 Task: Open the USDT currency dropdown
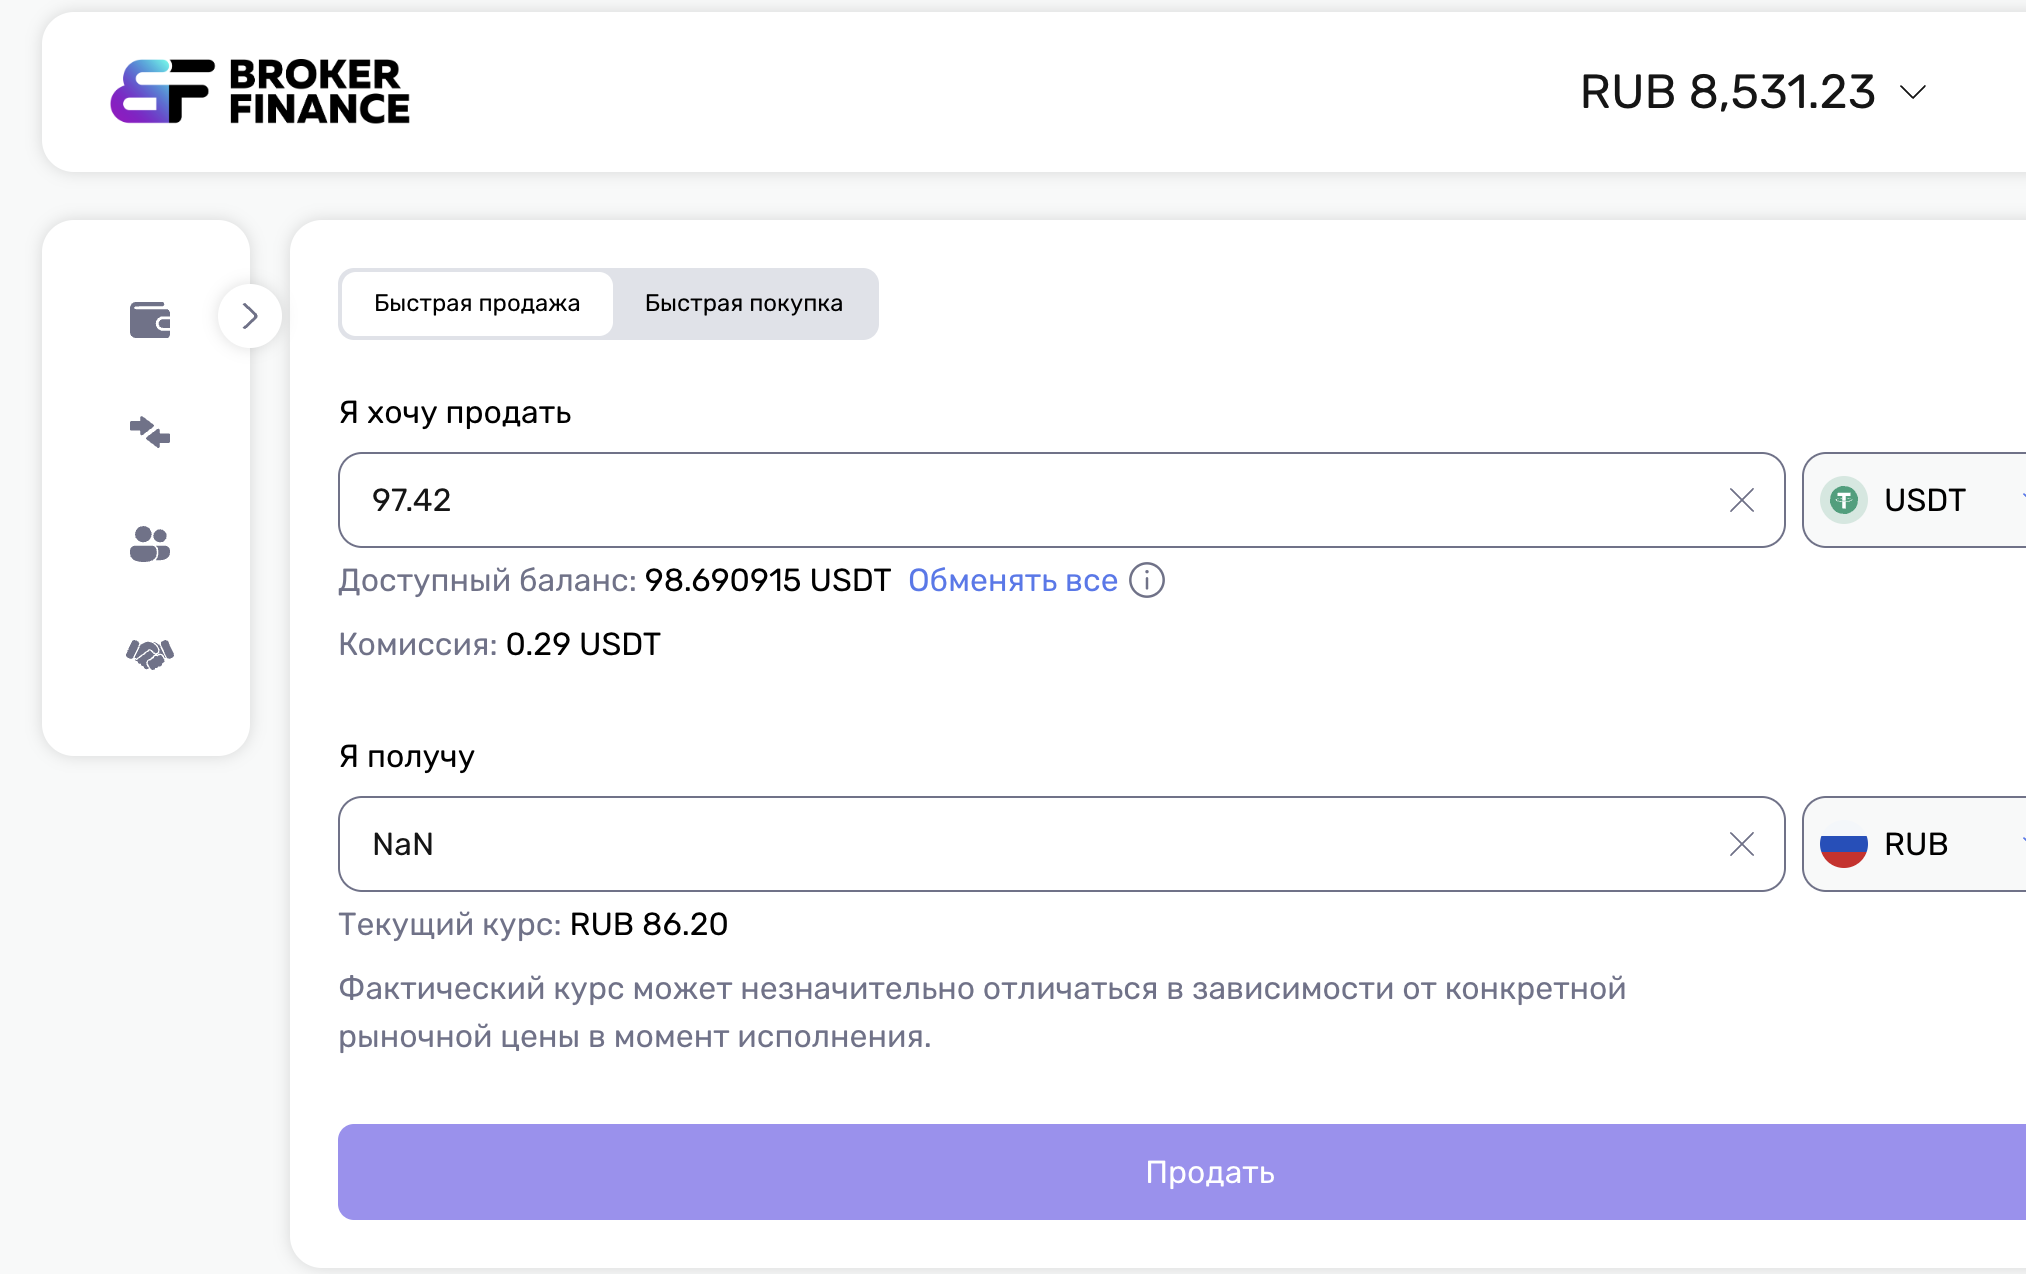coord(1915,500)
